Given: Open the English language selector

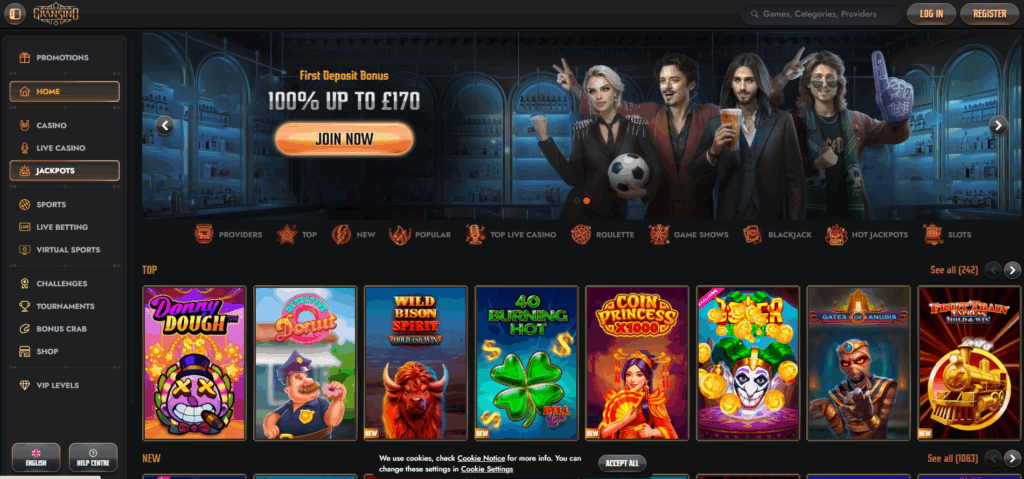Looking at the screenshot, I should click(36, 457).
